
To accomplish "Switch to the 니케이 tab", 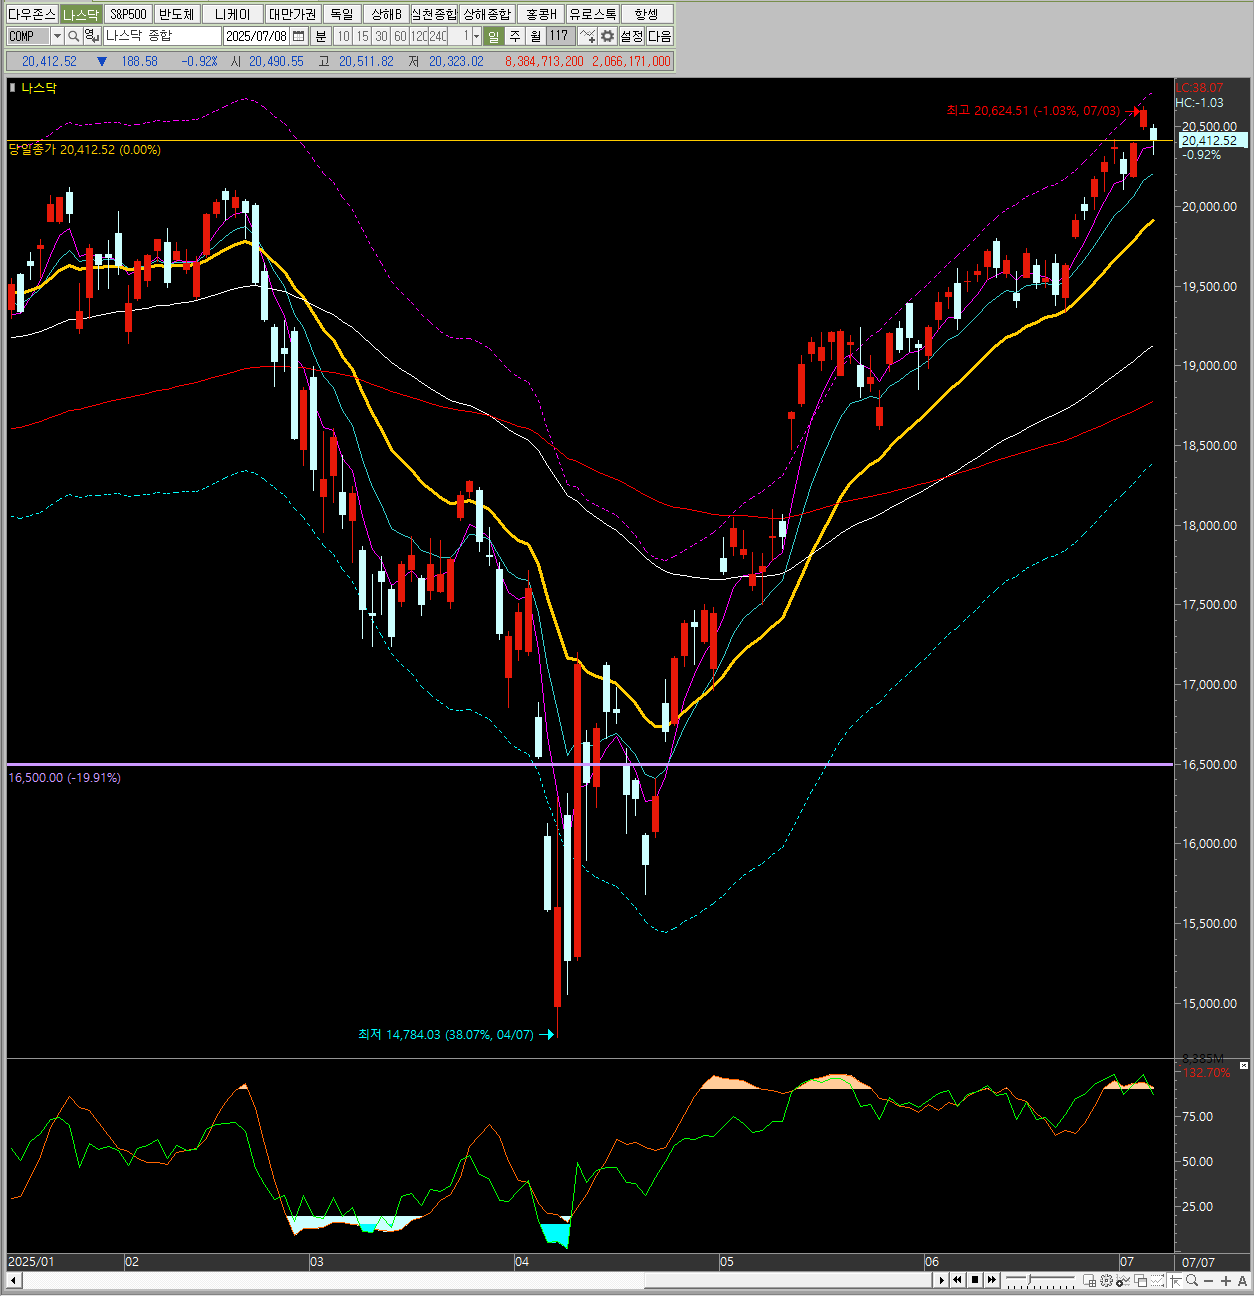I will pyautogui.click(x=233, y=14).
